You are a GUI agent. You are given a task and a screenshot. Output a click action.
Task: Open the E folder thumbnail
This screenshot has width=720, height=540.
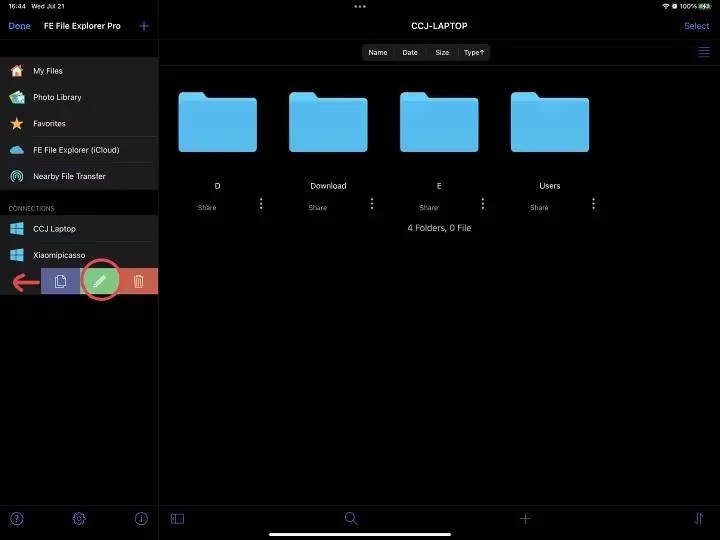click(439, 122)
